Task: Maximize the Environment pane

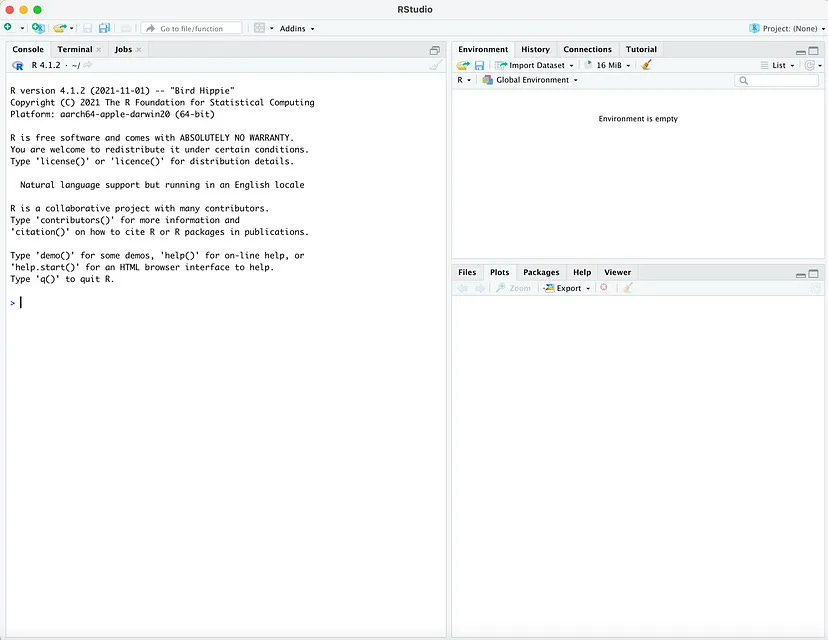Action: [814, 51]
